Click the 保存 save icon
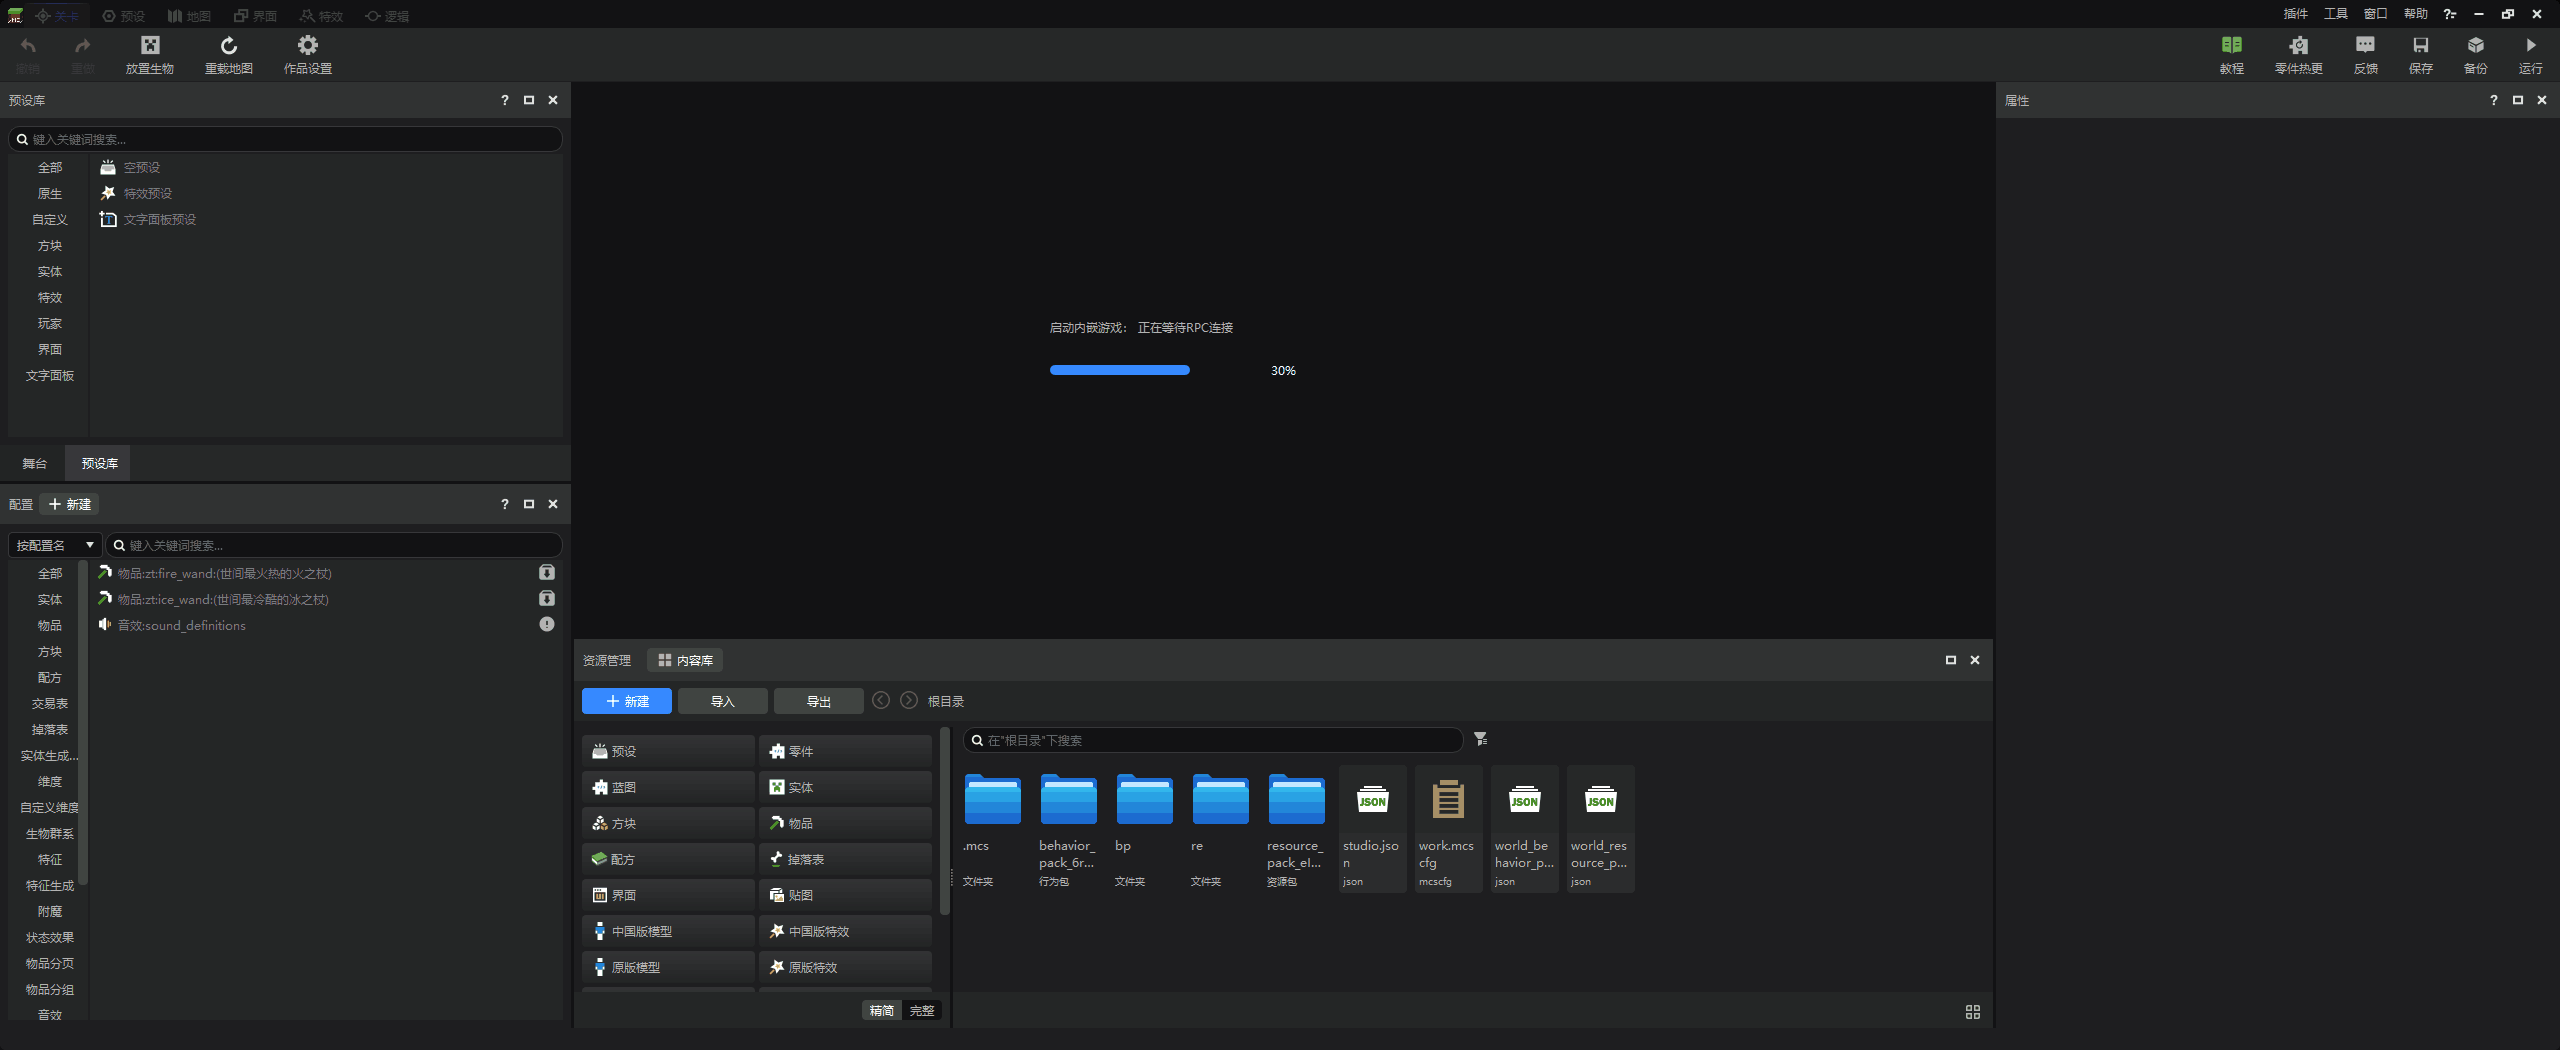Image resolution: width=2560 pixels, height=1050 pixels. point(2420,46)
